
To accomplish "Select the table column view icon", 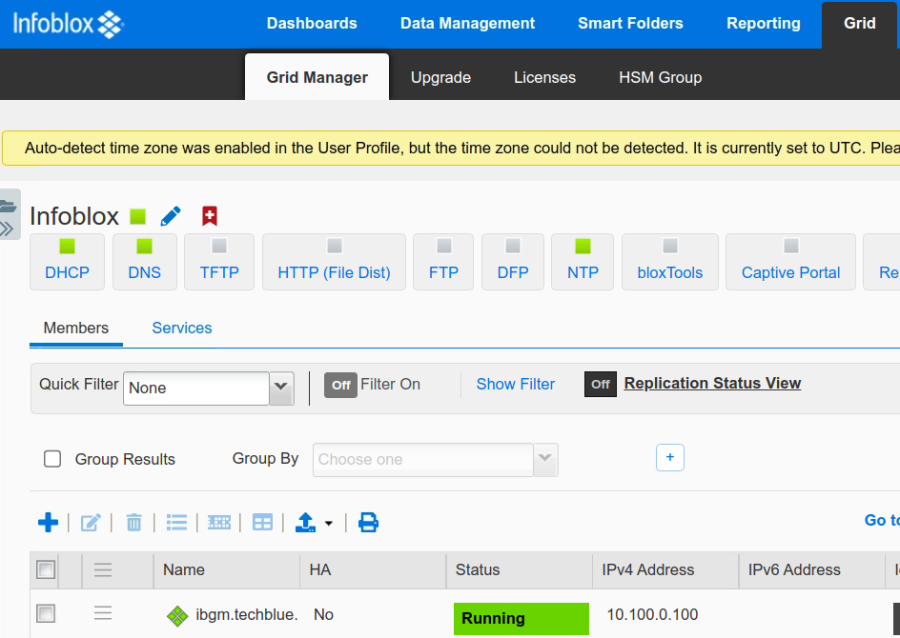I will 262,522.
